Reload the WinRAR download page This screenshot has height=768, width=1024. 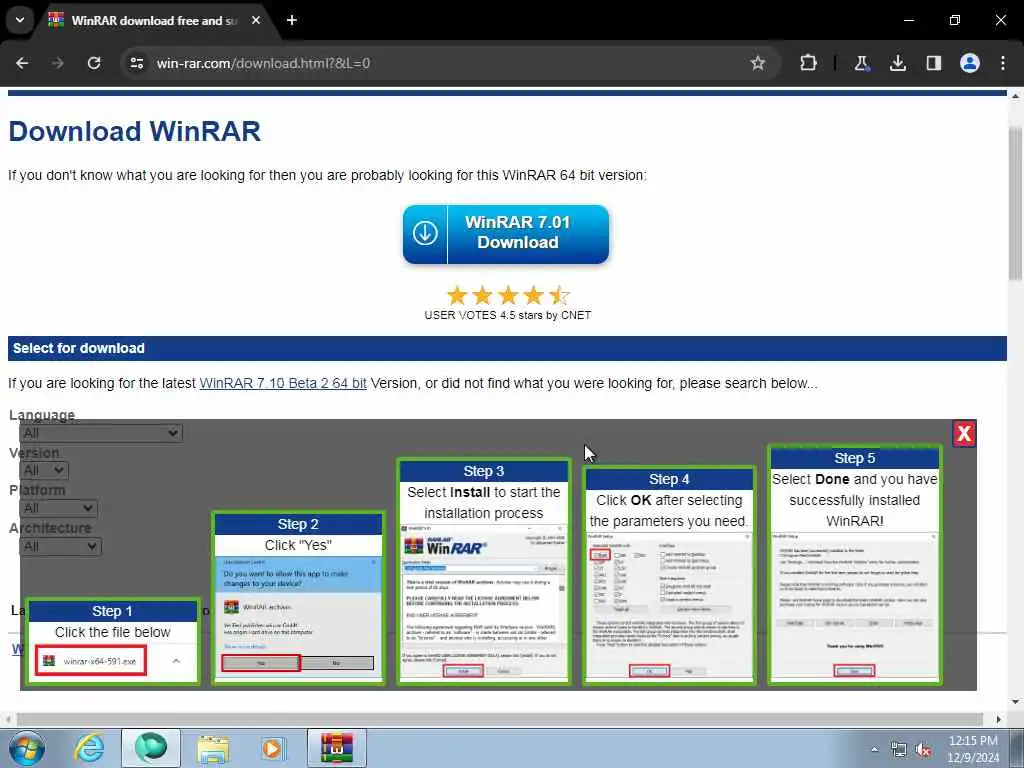[94, 63]
